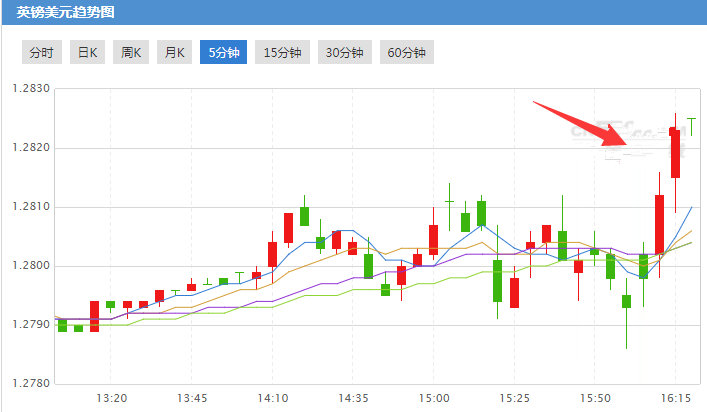The image size is (707, 412).
Task: Click the 1.2780 price axis label
Action: (x=31, y=384)
